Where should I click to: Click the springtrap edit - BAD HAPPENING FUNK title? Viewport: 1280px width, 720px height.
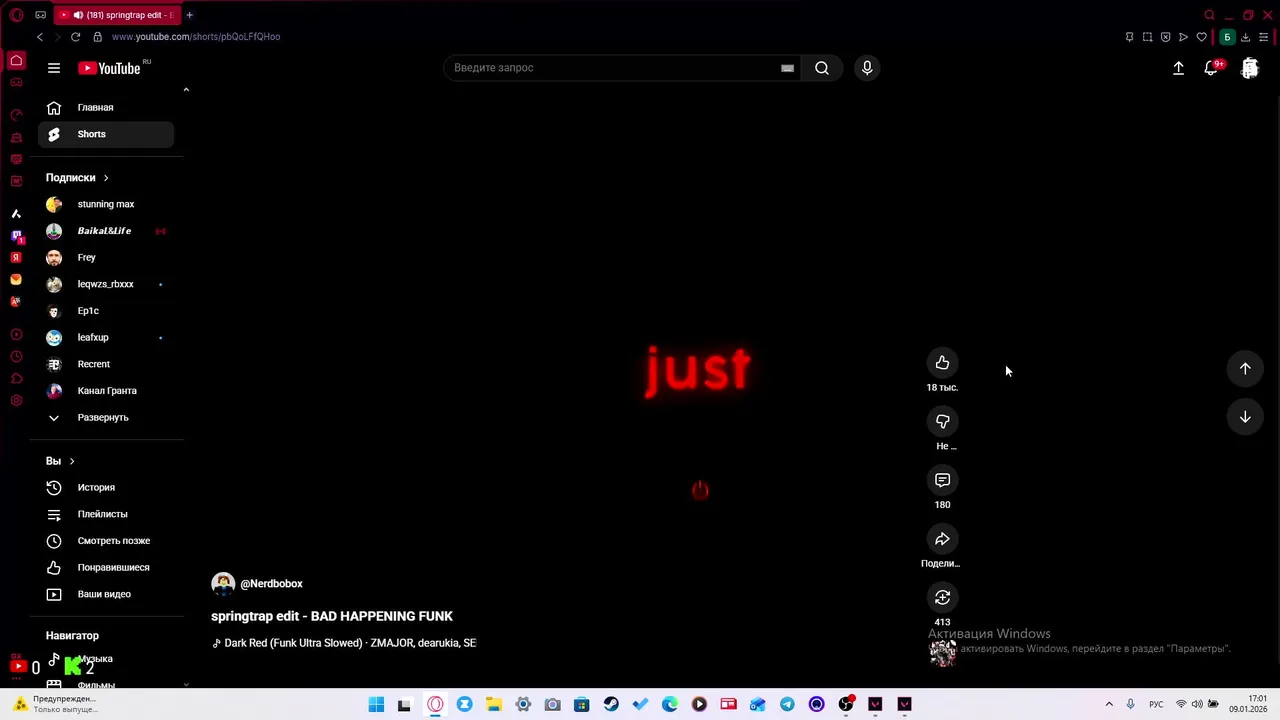[332, 616]
